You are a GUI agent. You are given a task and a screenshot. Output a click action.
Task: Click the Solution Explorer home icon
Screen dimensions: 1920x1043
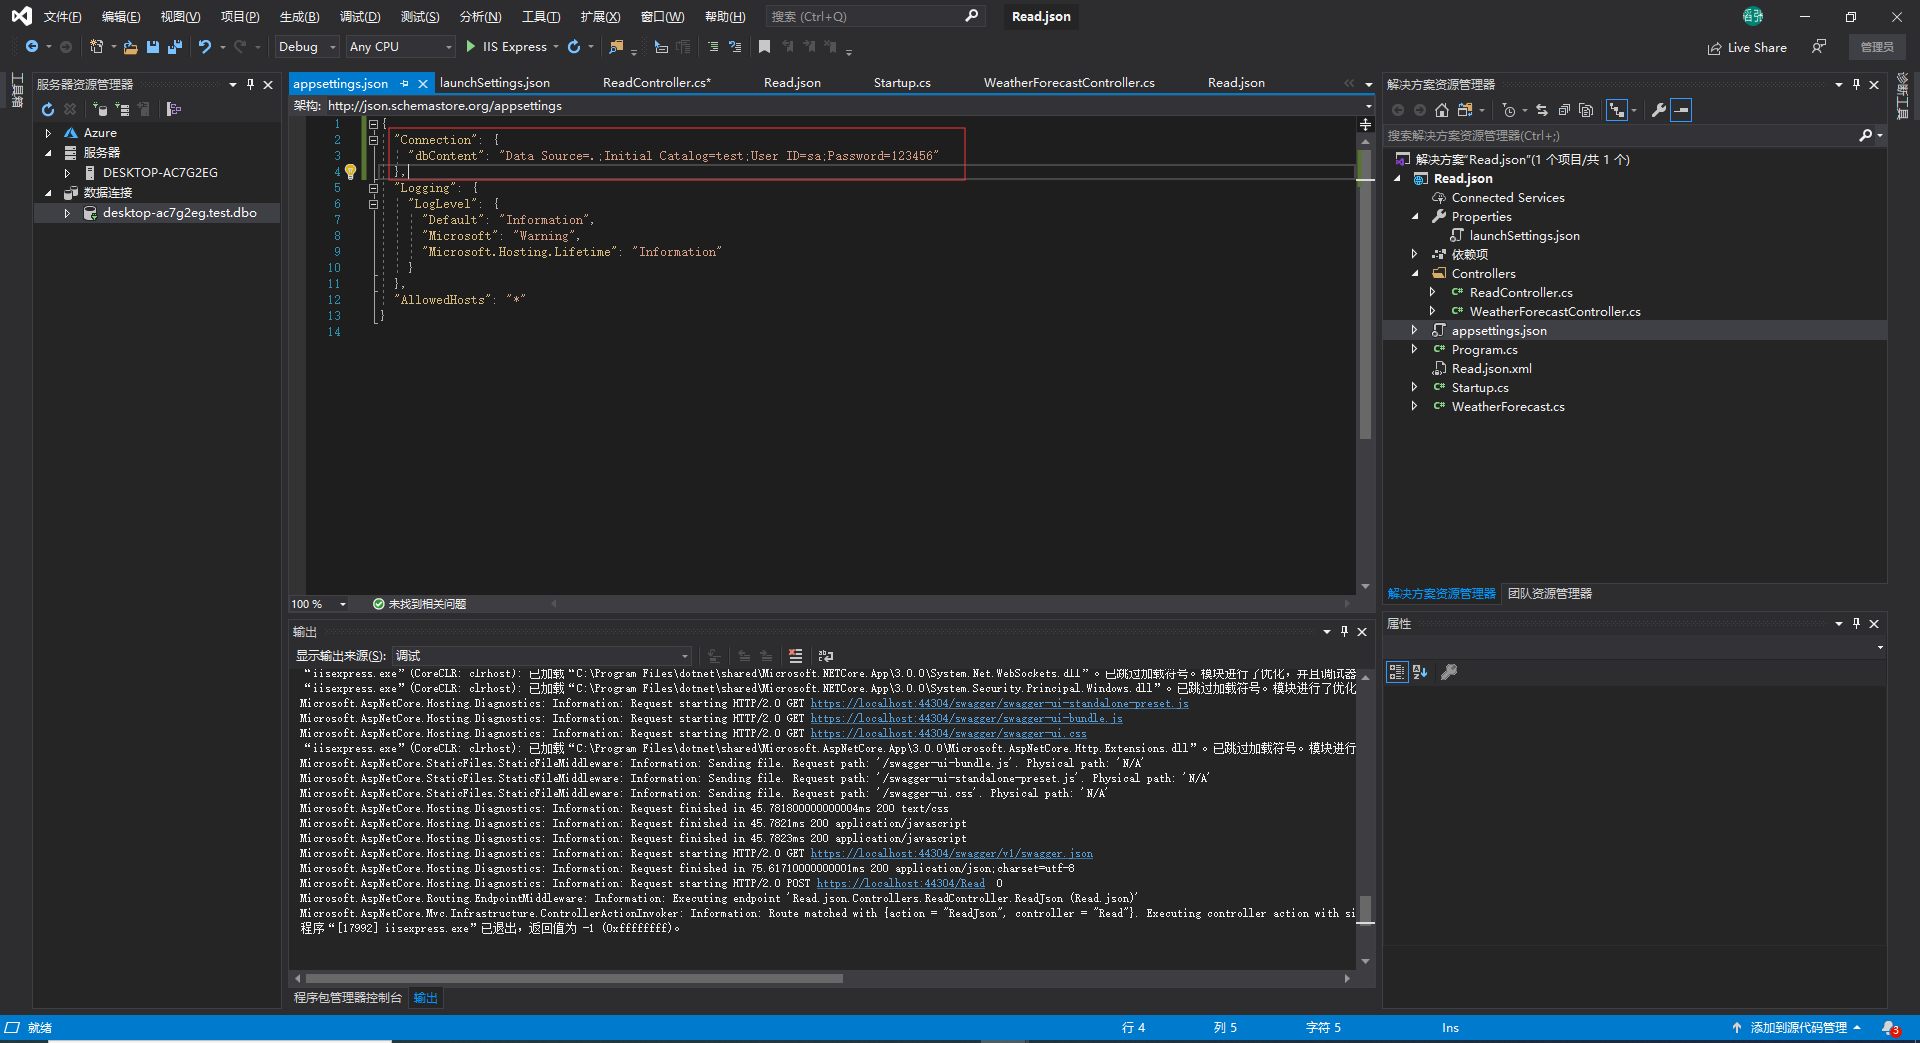pyautogui.click(x=1441, y=110)
